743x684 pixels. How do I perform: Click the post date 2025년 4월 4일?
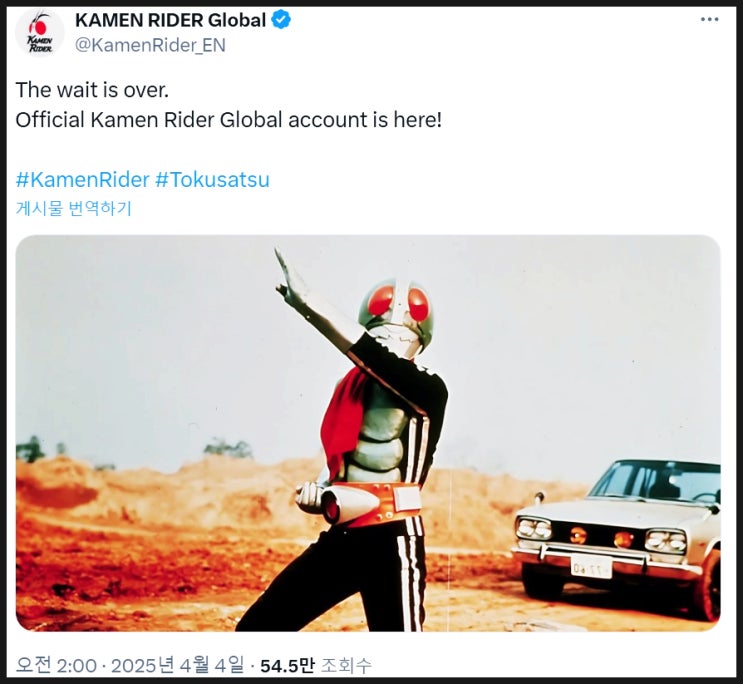(x=177, y=666)
